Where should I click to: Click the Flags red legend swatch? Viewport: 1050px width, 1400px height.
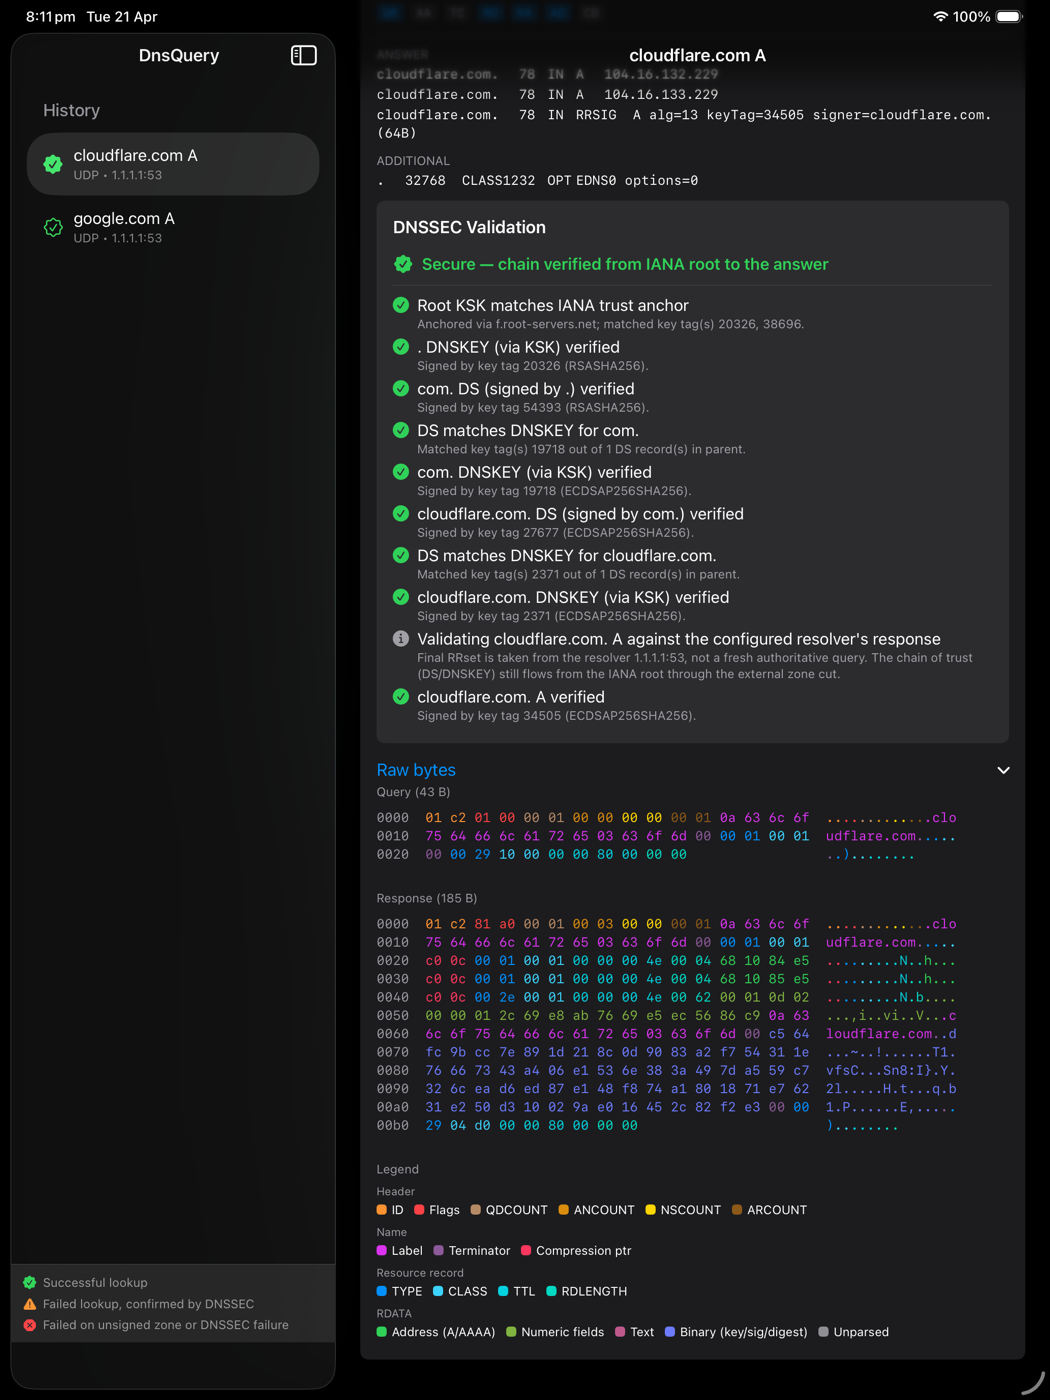pos(419,1210)
